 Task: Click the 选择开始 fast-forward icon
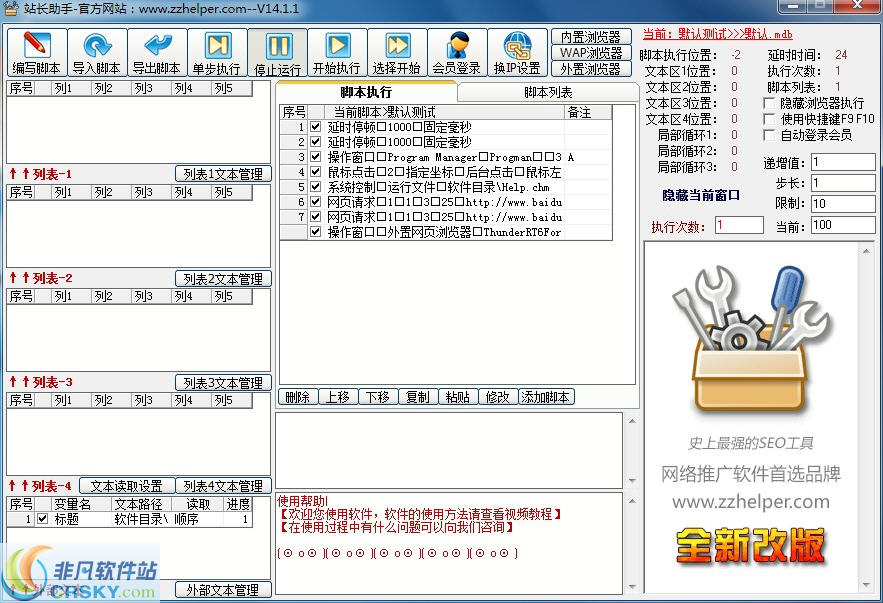[398, 52]
